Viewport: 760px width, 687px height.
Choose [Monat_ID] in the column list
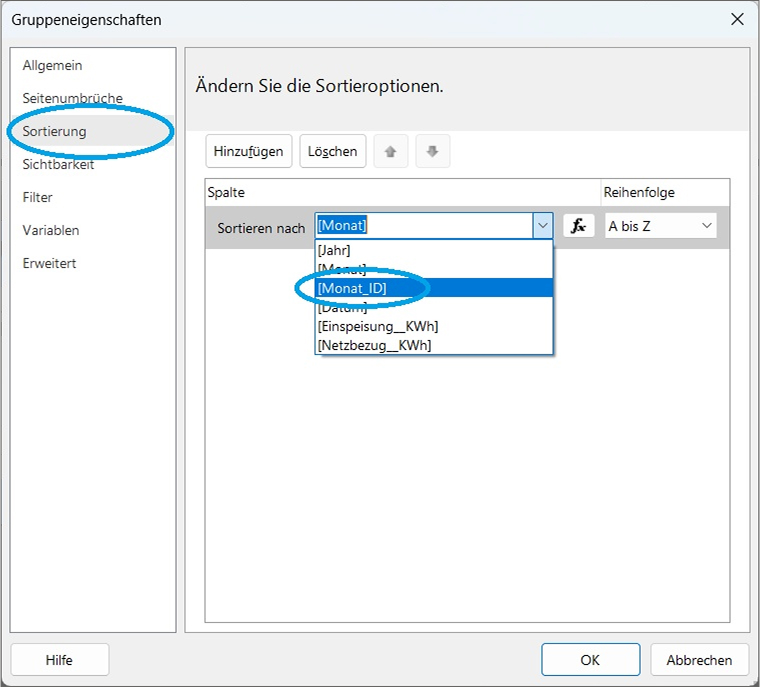(x=352, y=288)
